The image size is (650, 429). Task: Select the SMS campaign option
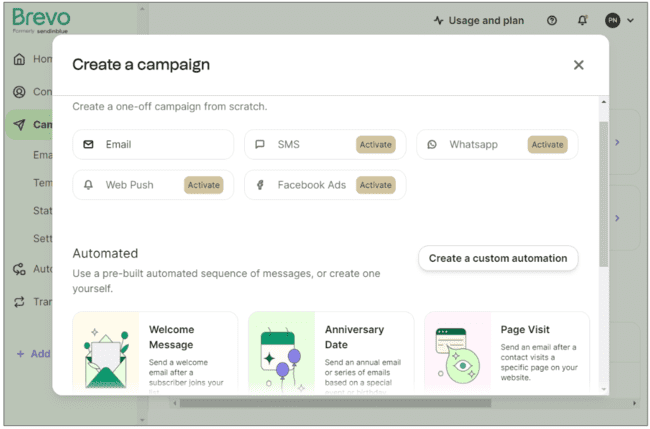tap(325, 145)
